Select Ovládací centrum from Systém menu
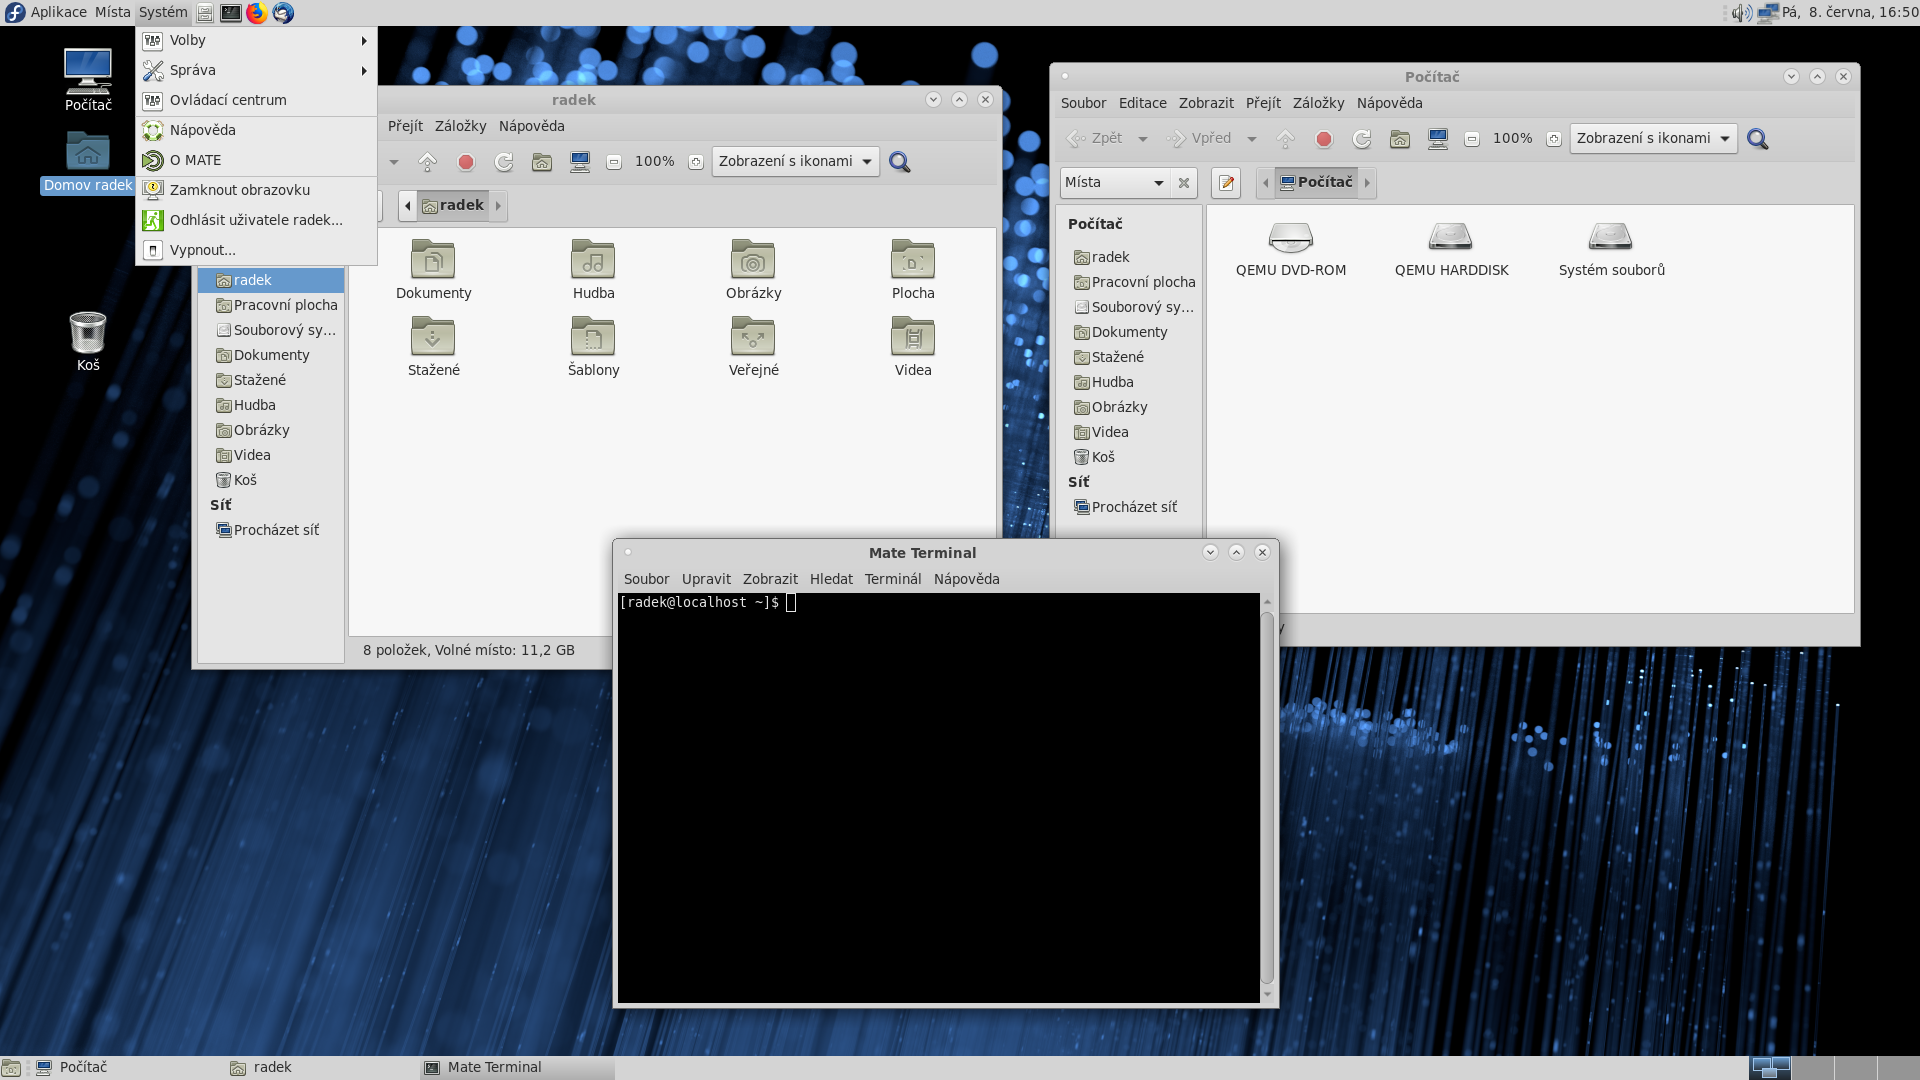The width and height of the screenshot is (1920, 1080). tap(228, 100)
